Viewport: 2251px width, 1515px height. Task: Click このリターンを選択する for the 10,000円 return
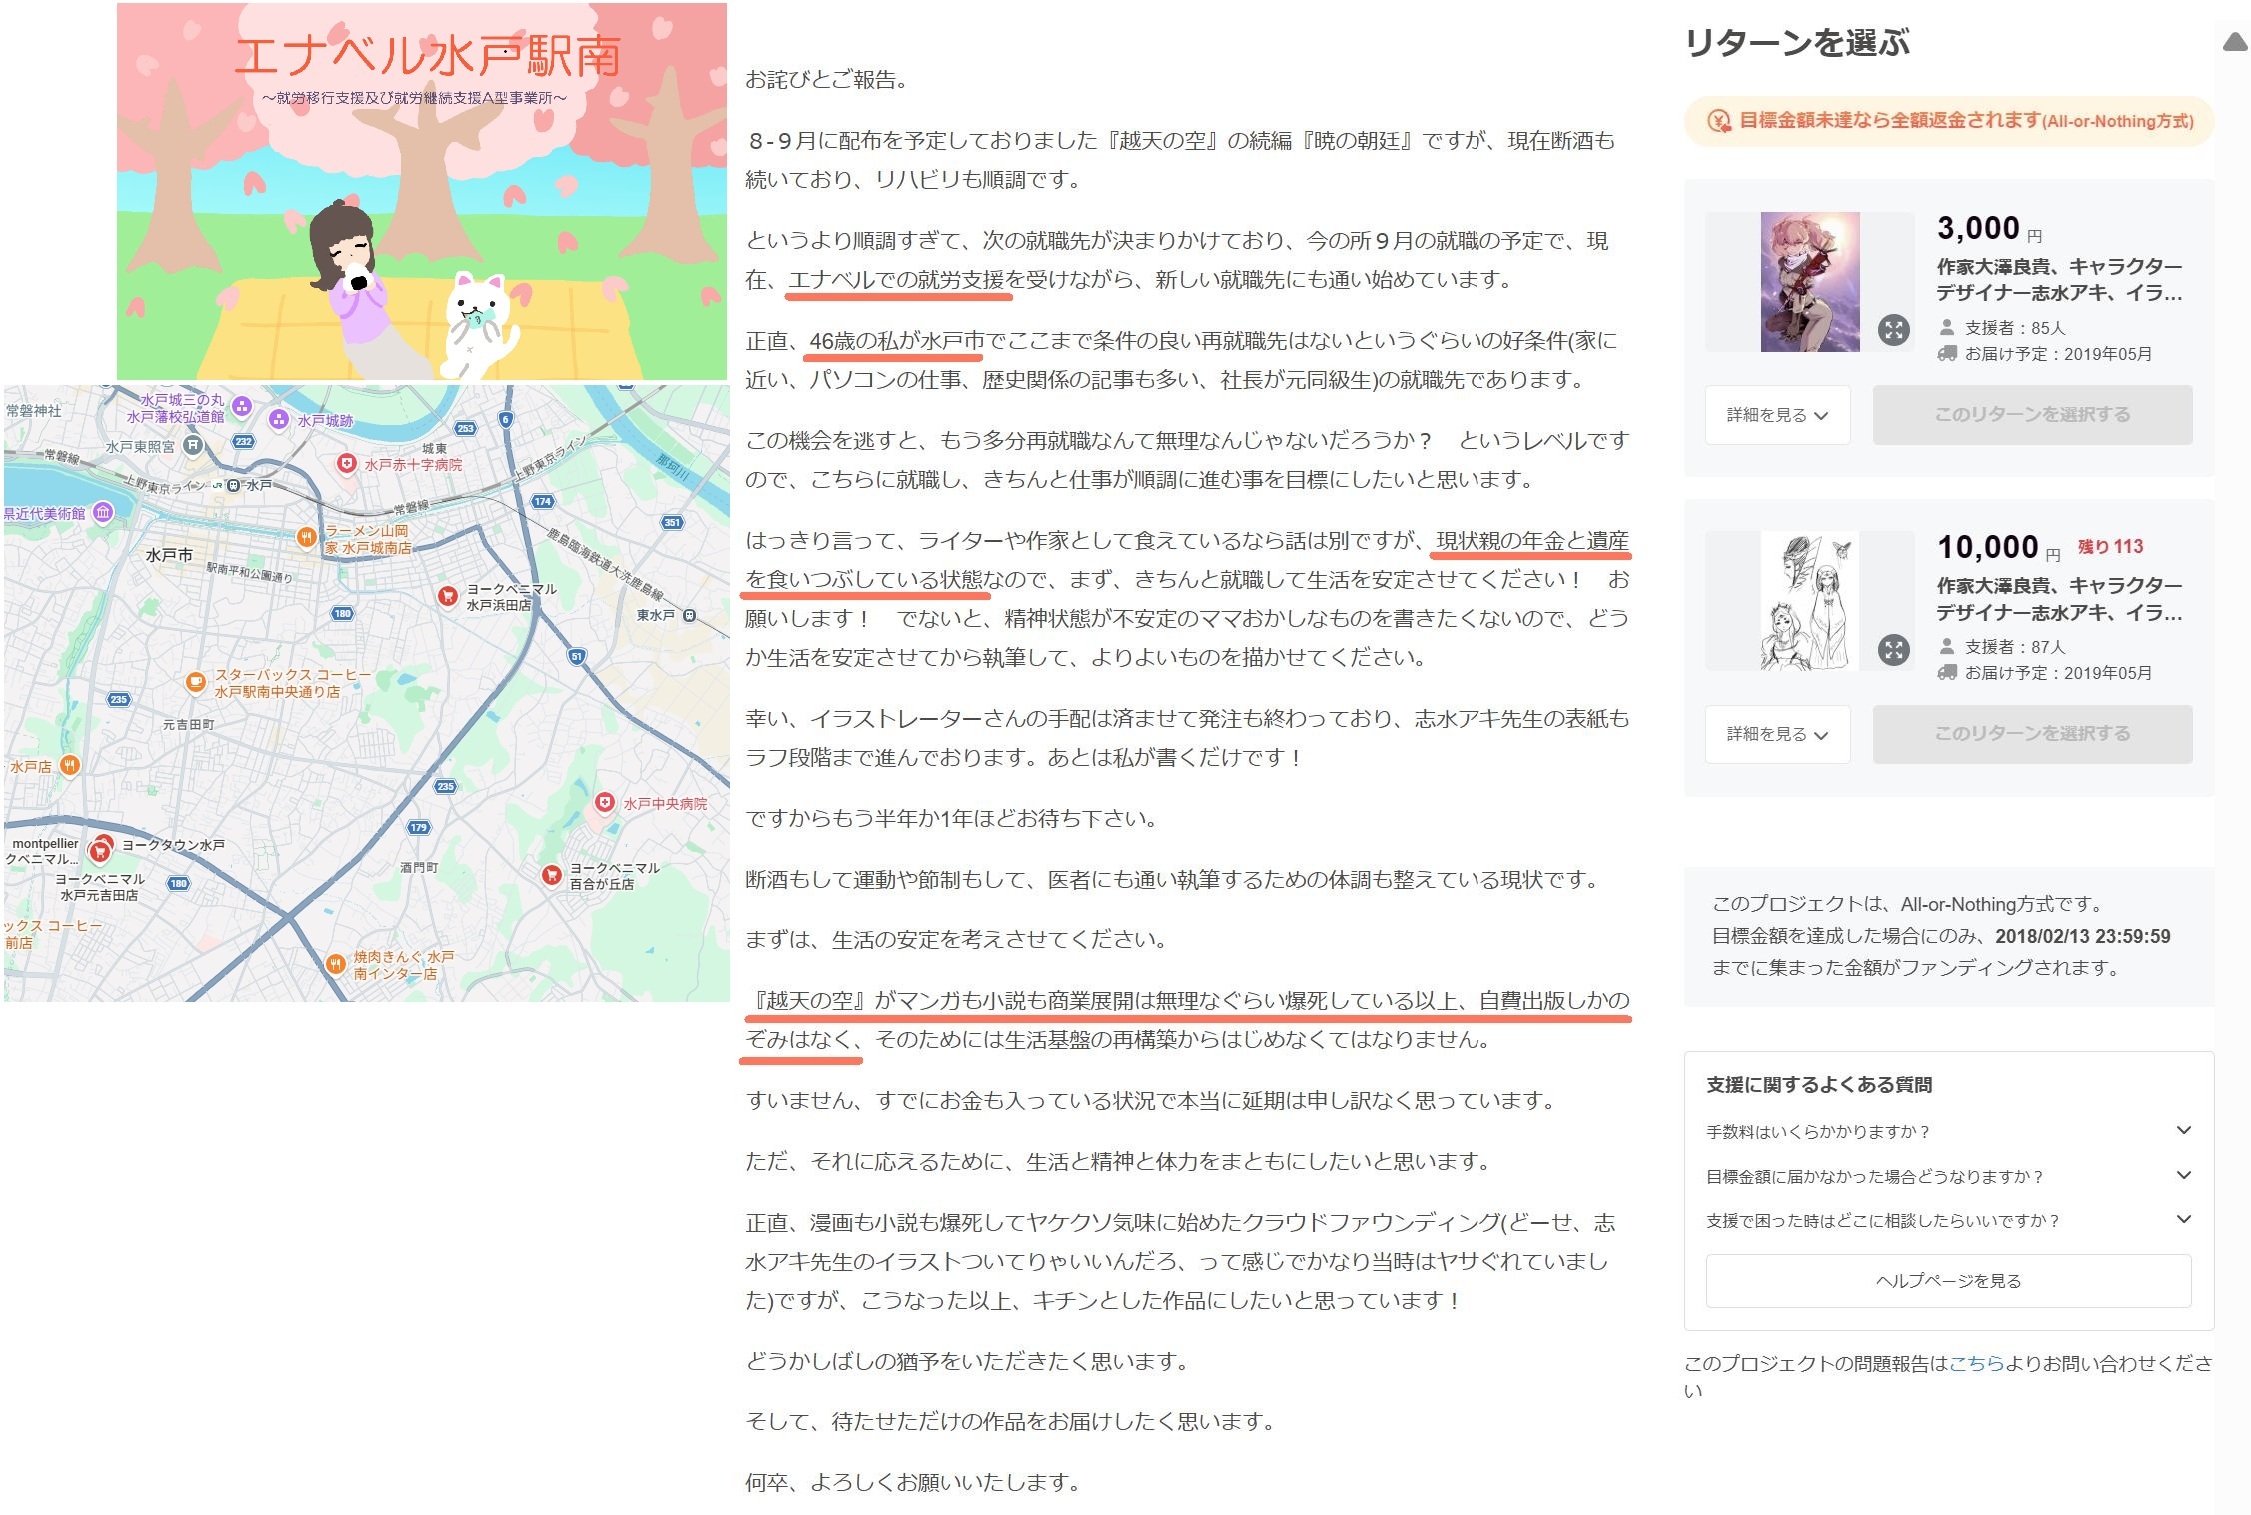(2032, 734)
